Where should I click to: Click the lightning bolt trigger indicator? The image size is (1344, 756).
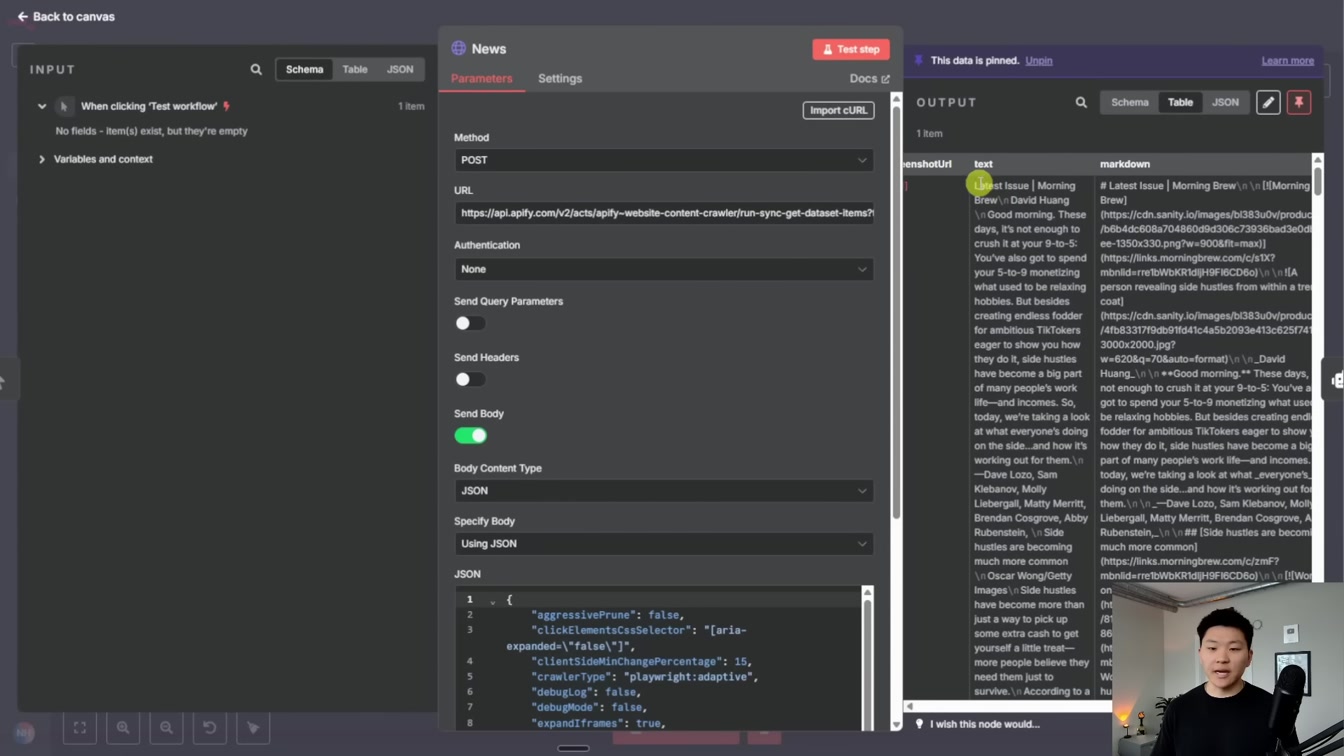point(227,106)
